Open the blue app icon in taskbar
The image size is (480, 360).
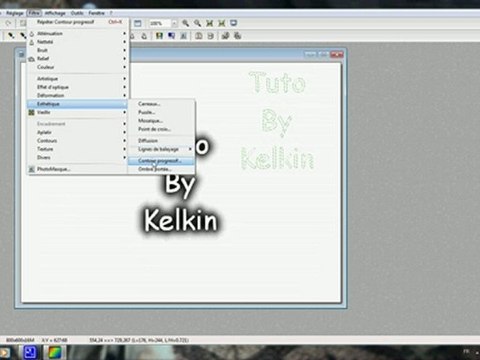30,352
